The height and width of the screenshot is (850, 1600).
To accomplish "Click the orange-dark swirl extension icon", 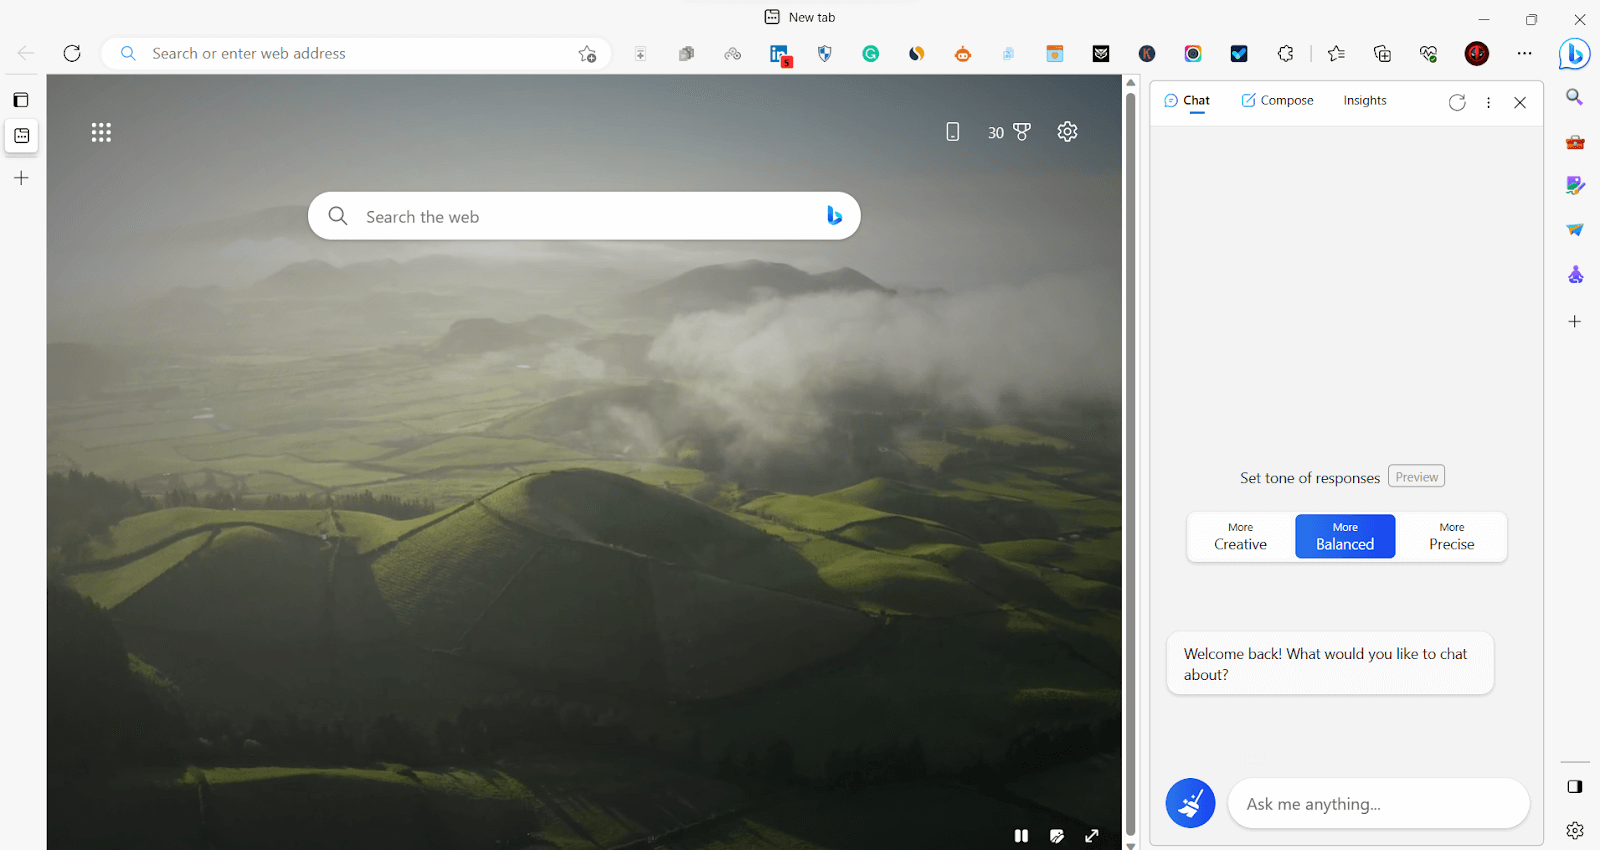I will 917,54.
